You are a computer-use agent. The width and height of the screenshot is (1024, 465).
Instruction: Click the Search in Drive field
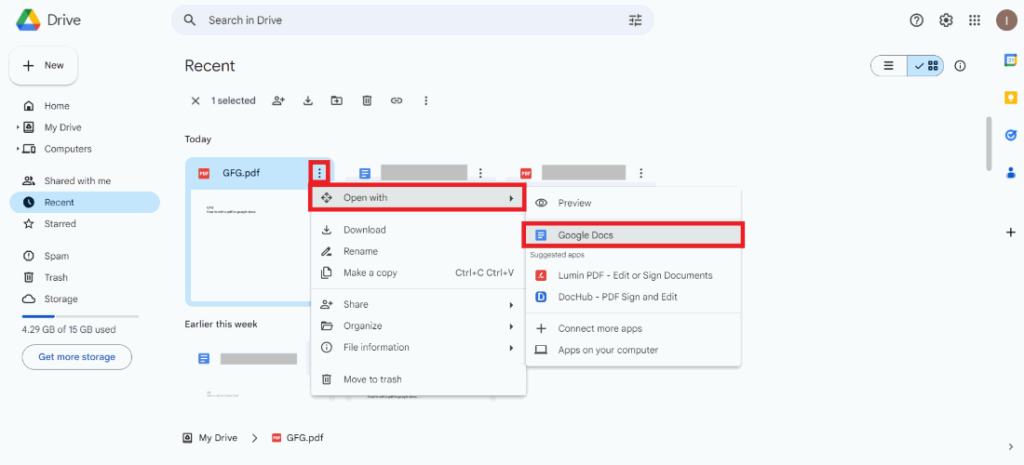click(x=413, y=20)
